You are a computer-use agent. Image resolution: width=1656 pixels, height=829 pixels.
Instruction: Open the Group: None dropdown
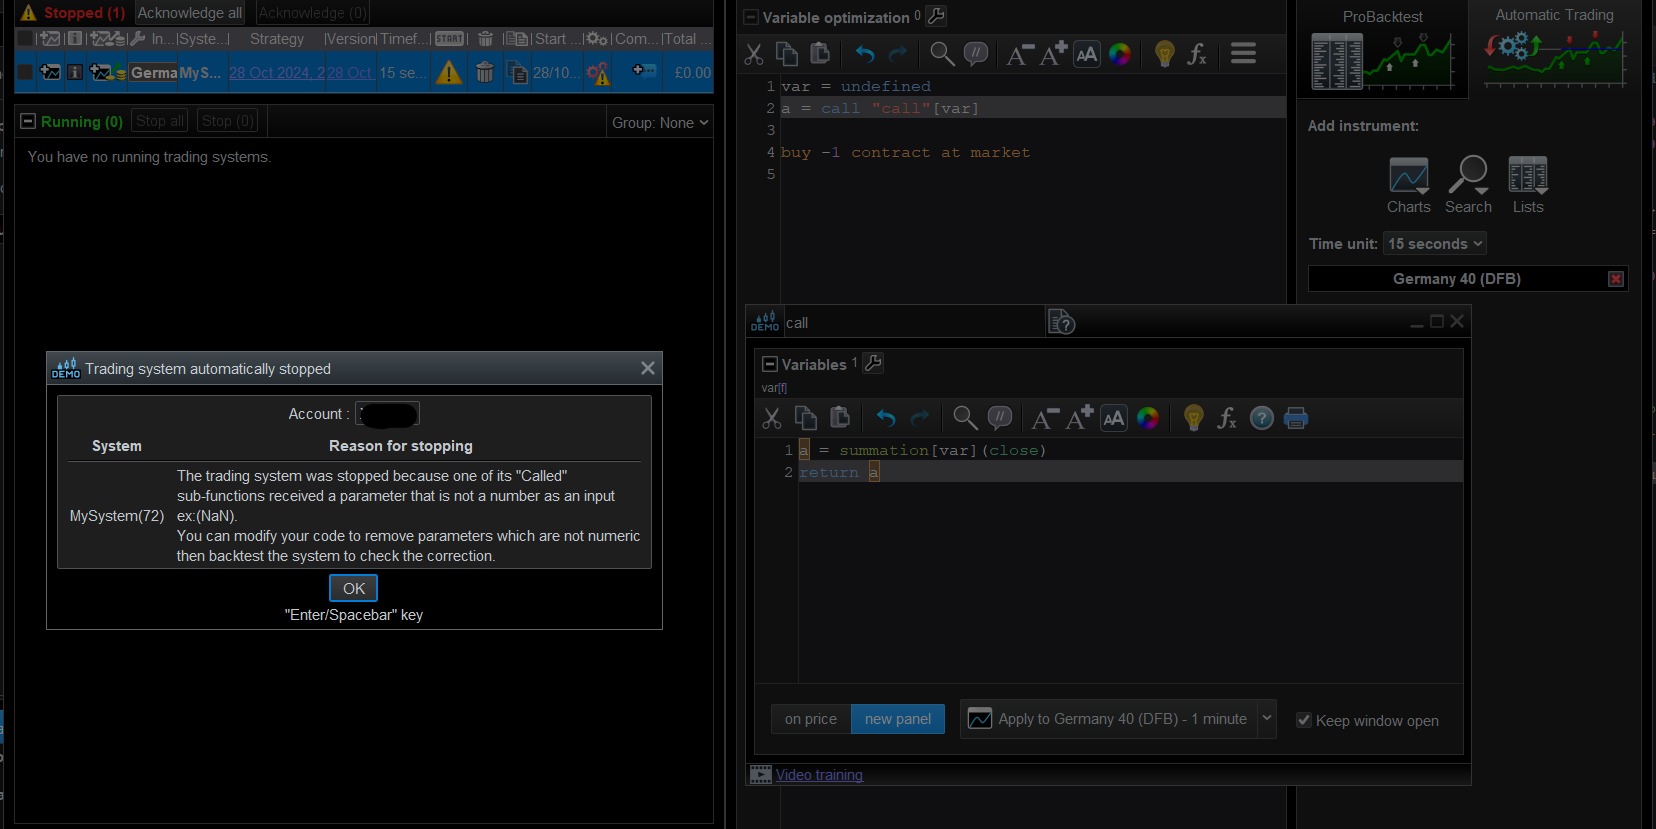[660, 122]
